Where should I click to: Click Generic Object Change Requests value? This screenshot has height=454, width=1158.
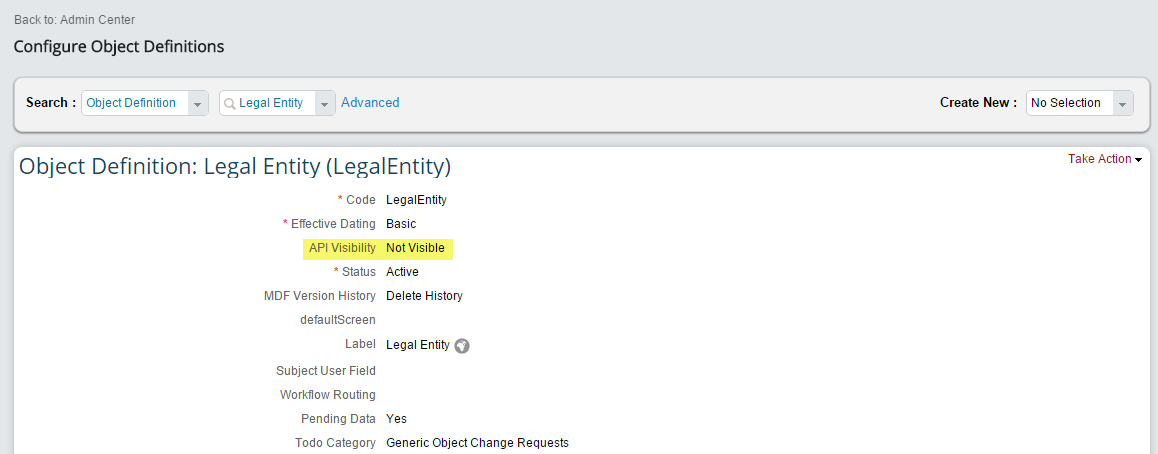pos(478,443)
